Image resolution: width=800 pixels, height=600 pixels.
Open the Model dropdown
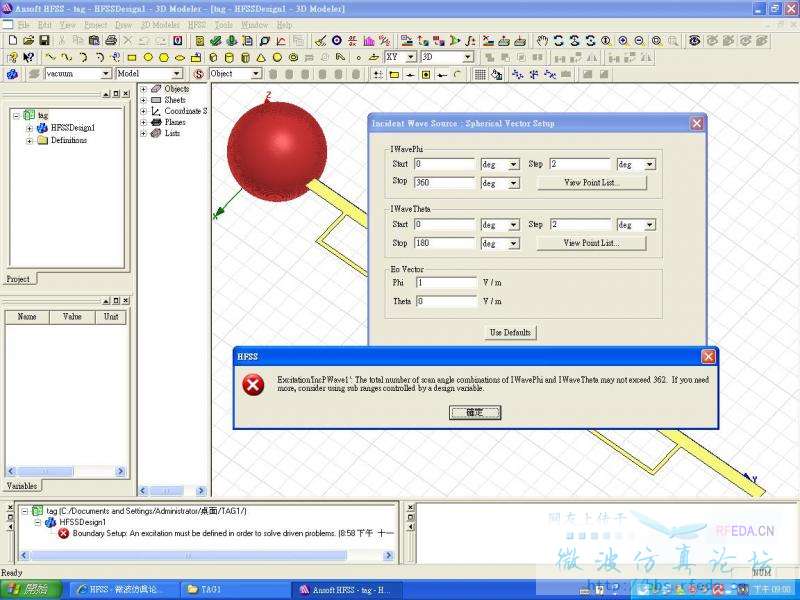tap(177, 74)
